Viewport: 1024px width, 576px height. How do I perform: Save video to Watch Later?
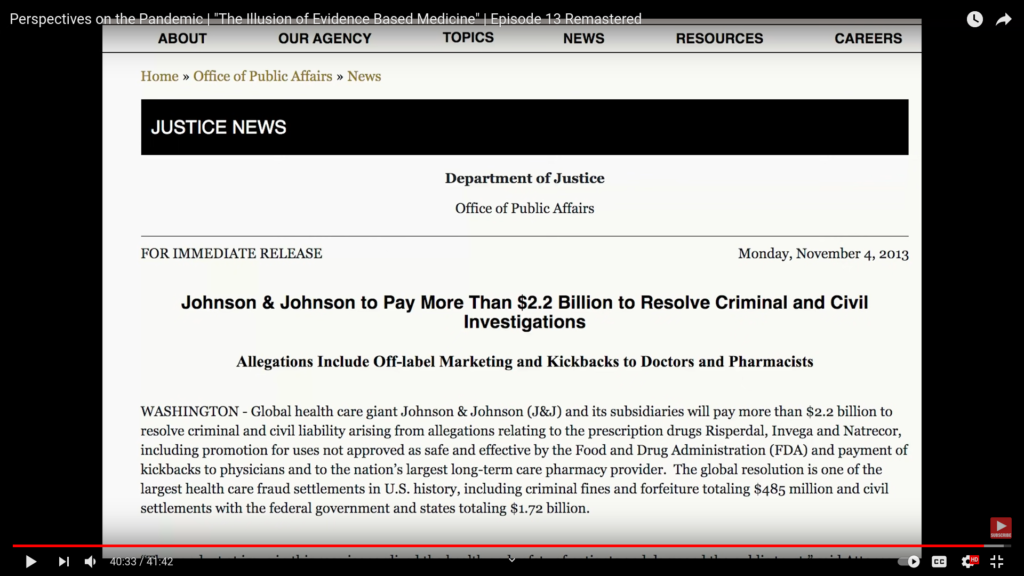[974, 19]
